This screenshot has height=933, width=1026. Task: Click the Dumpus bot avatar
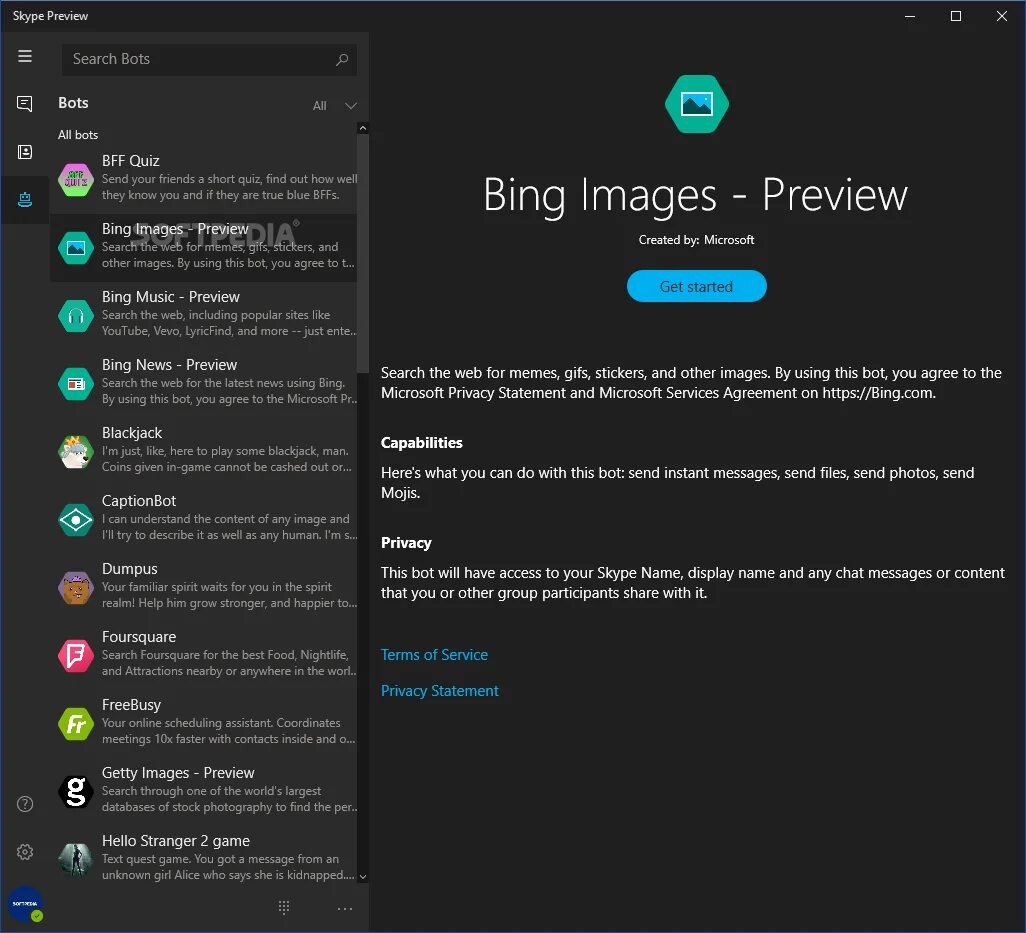pyautogui.click(x=76, y=588)
